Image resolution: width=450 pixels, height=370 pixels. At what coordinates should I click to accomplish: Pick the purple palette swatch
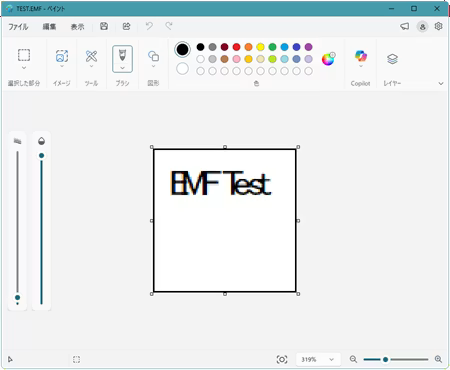308,47
